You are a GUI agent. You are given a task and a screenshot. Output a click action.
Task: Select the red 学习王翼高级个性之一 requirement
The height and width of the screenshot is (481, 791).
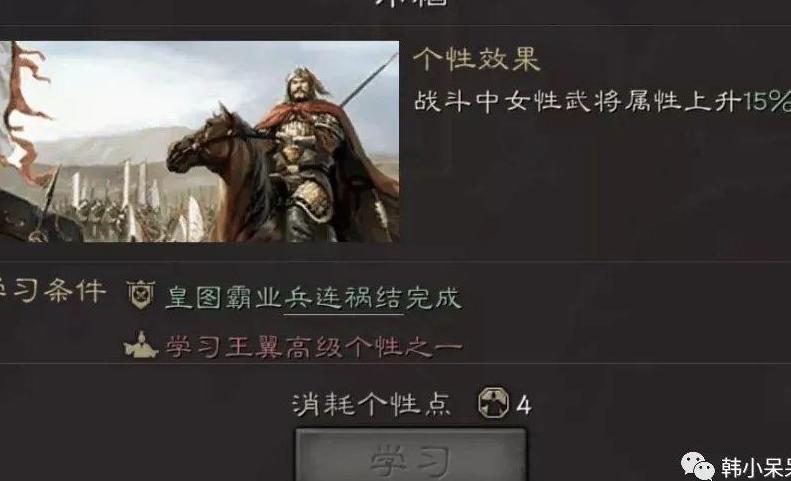coord(314,347)
